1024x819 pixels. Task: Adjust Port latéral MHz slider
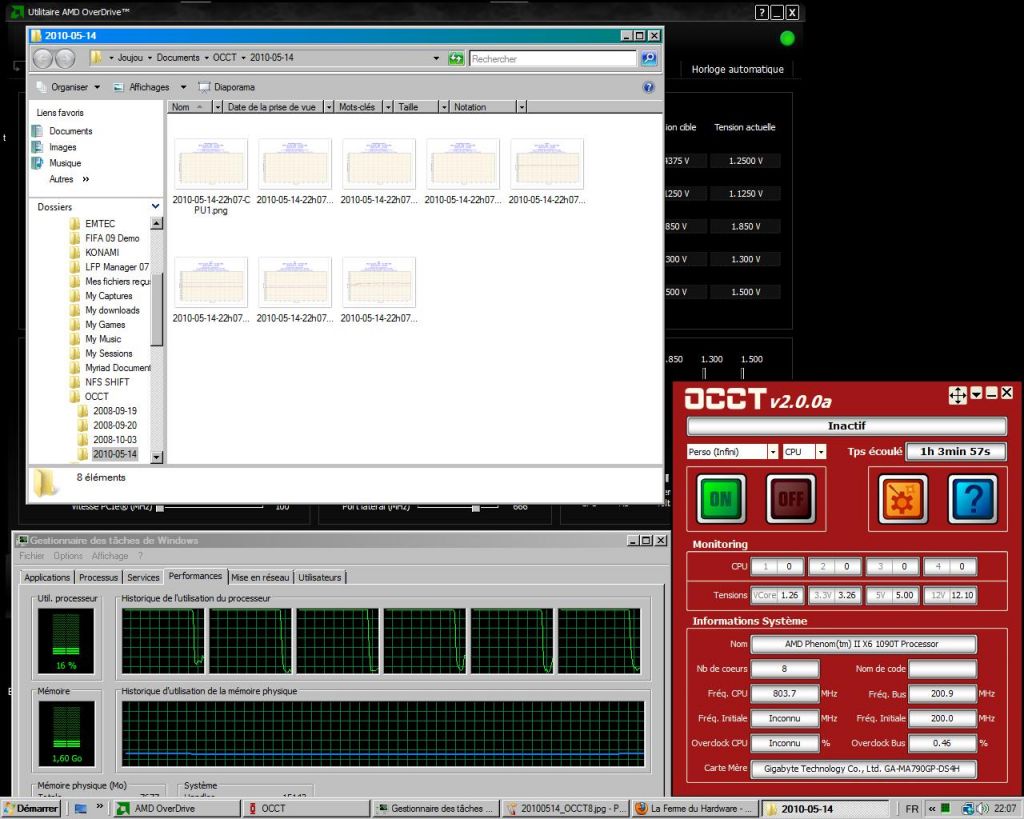(476, 507)
